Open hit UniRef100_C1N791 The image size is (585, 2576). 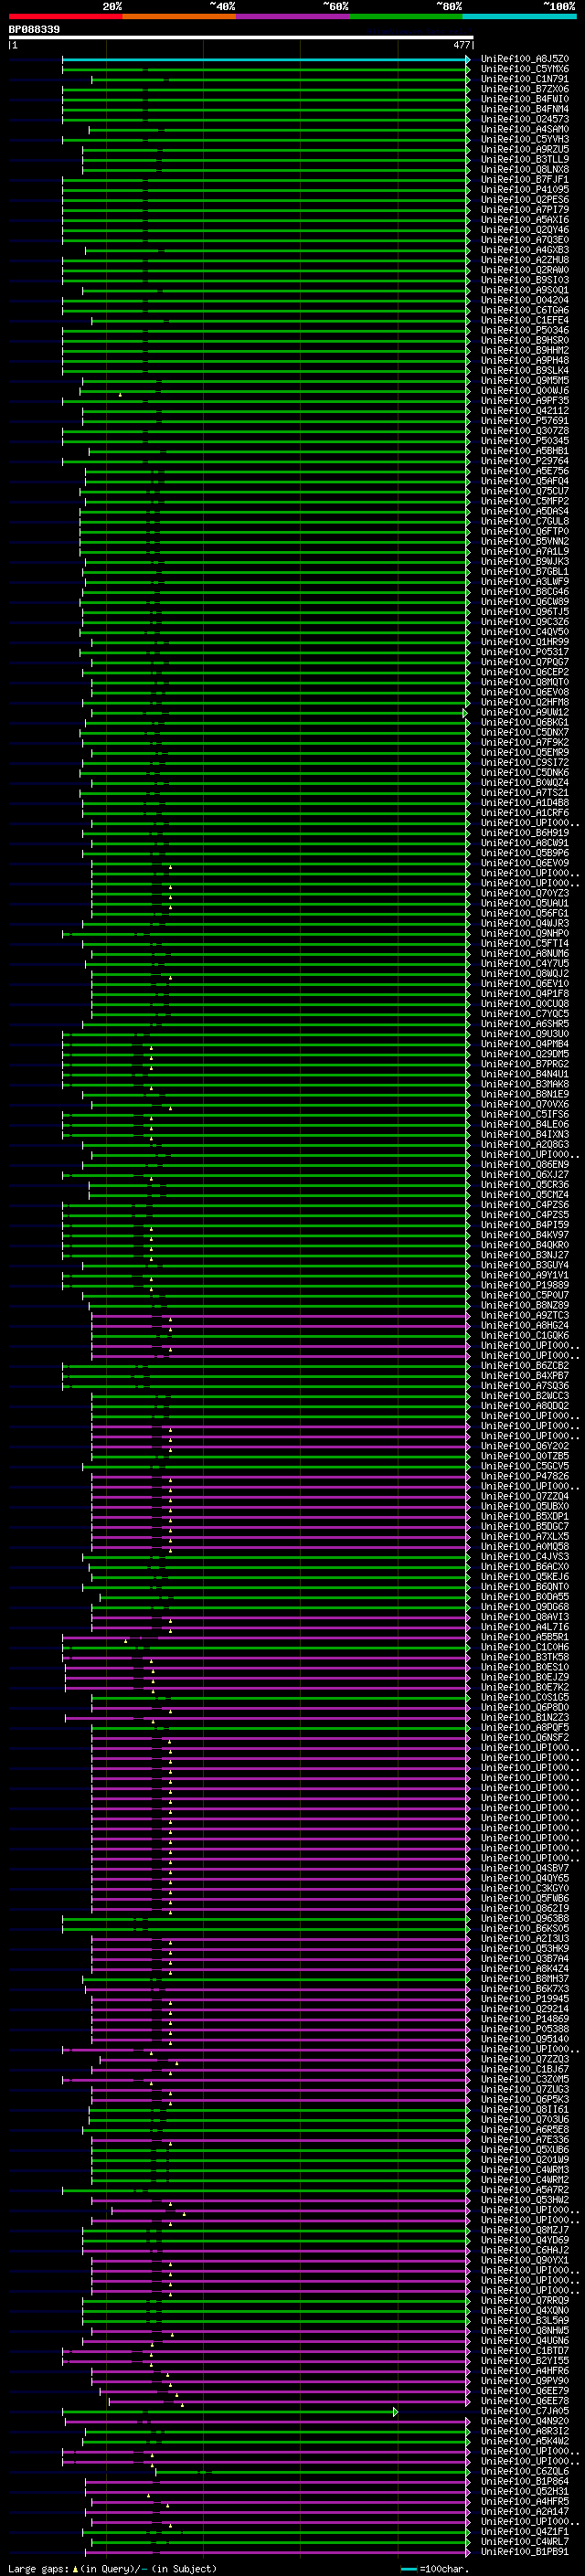pyautogui.click(x=525, y=79)
